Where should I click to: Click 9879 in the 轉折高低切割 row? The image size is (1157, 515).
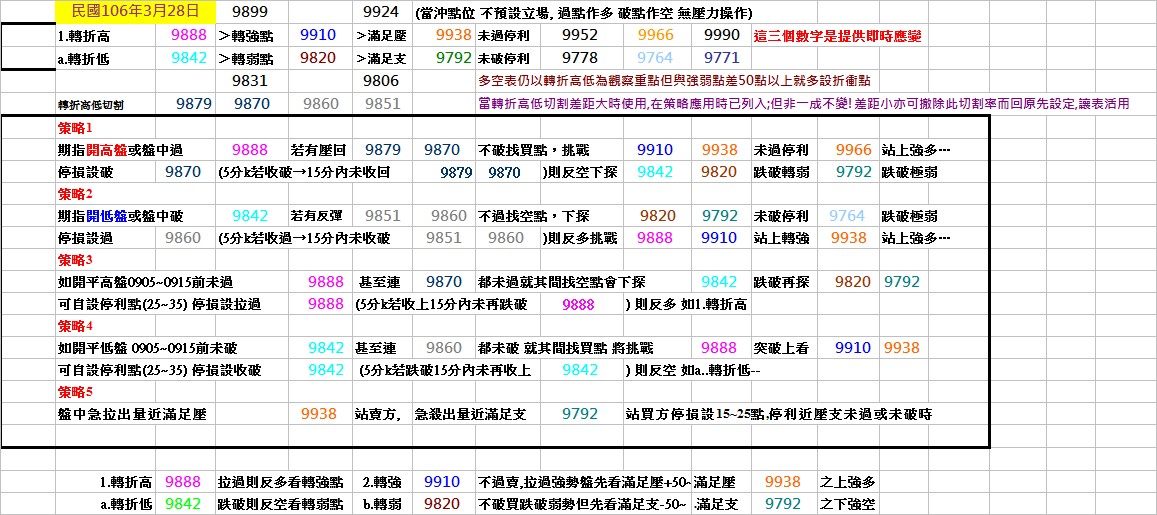[x=194, y=104]
